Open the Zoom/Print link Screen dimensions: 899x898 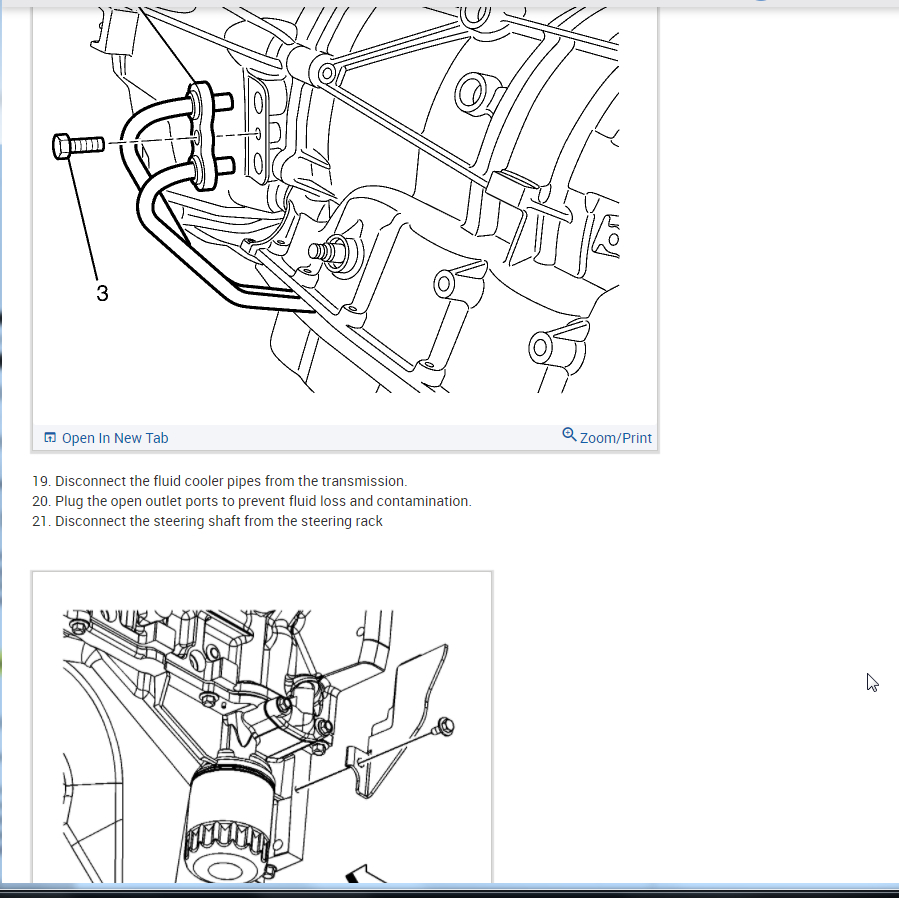click(615, 438)
